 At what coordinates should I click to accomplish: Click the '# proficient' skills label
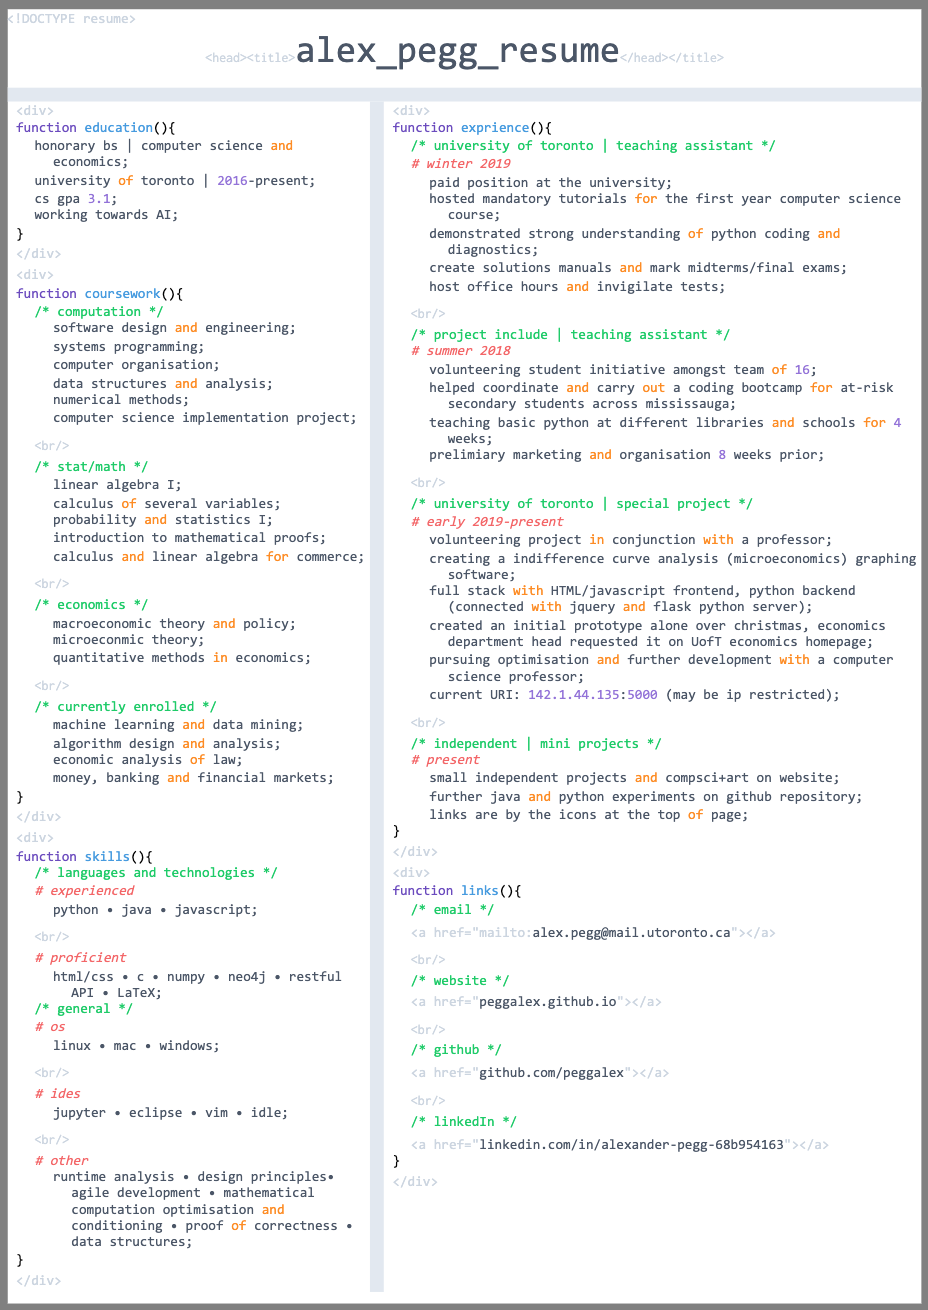(81, 958)
